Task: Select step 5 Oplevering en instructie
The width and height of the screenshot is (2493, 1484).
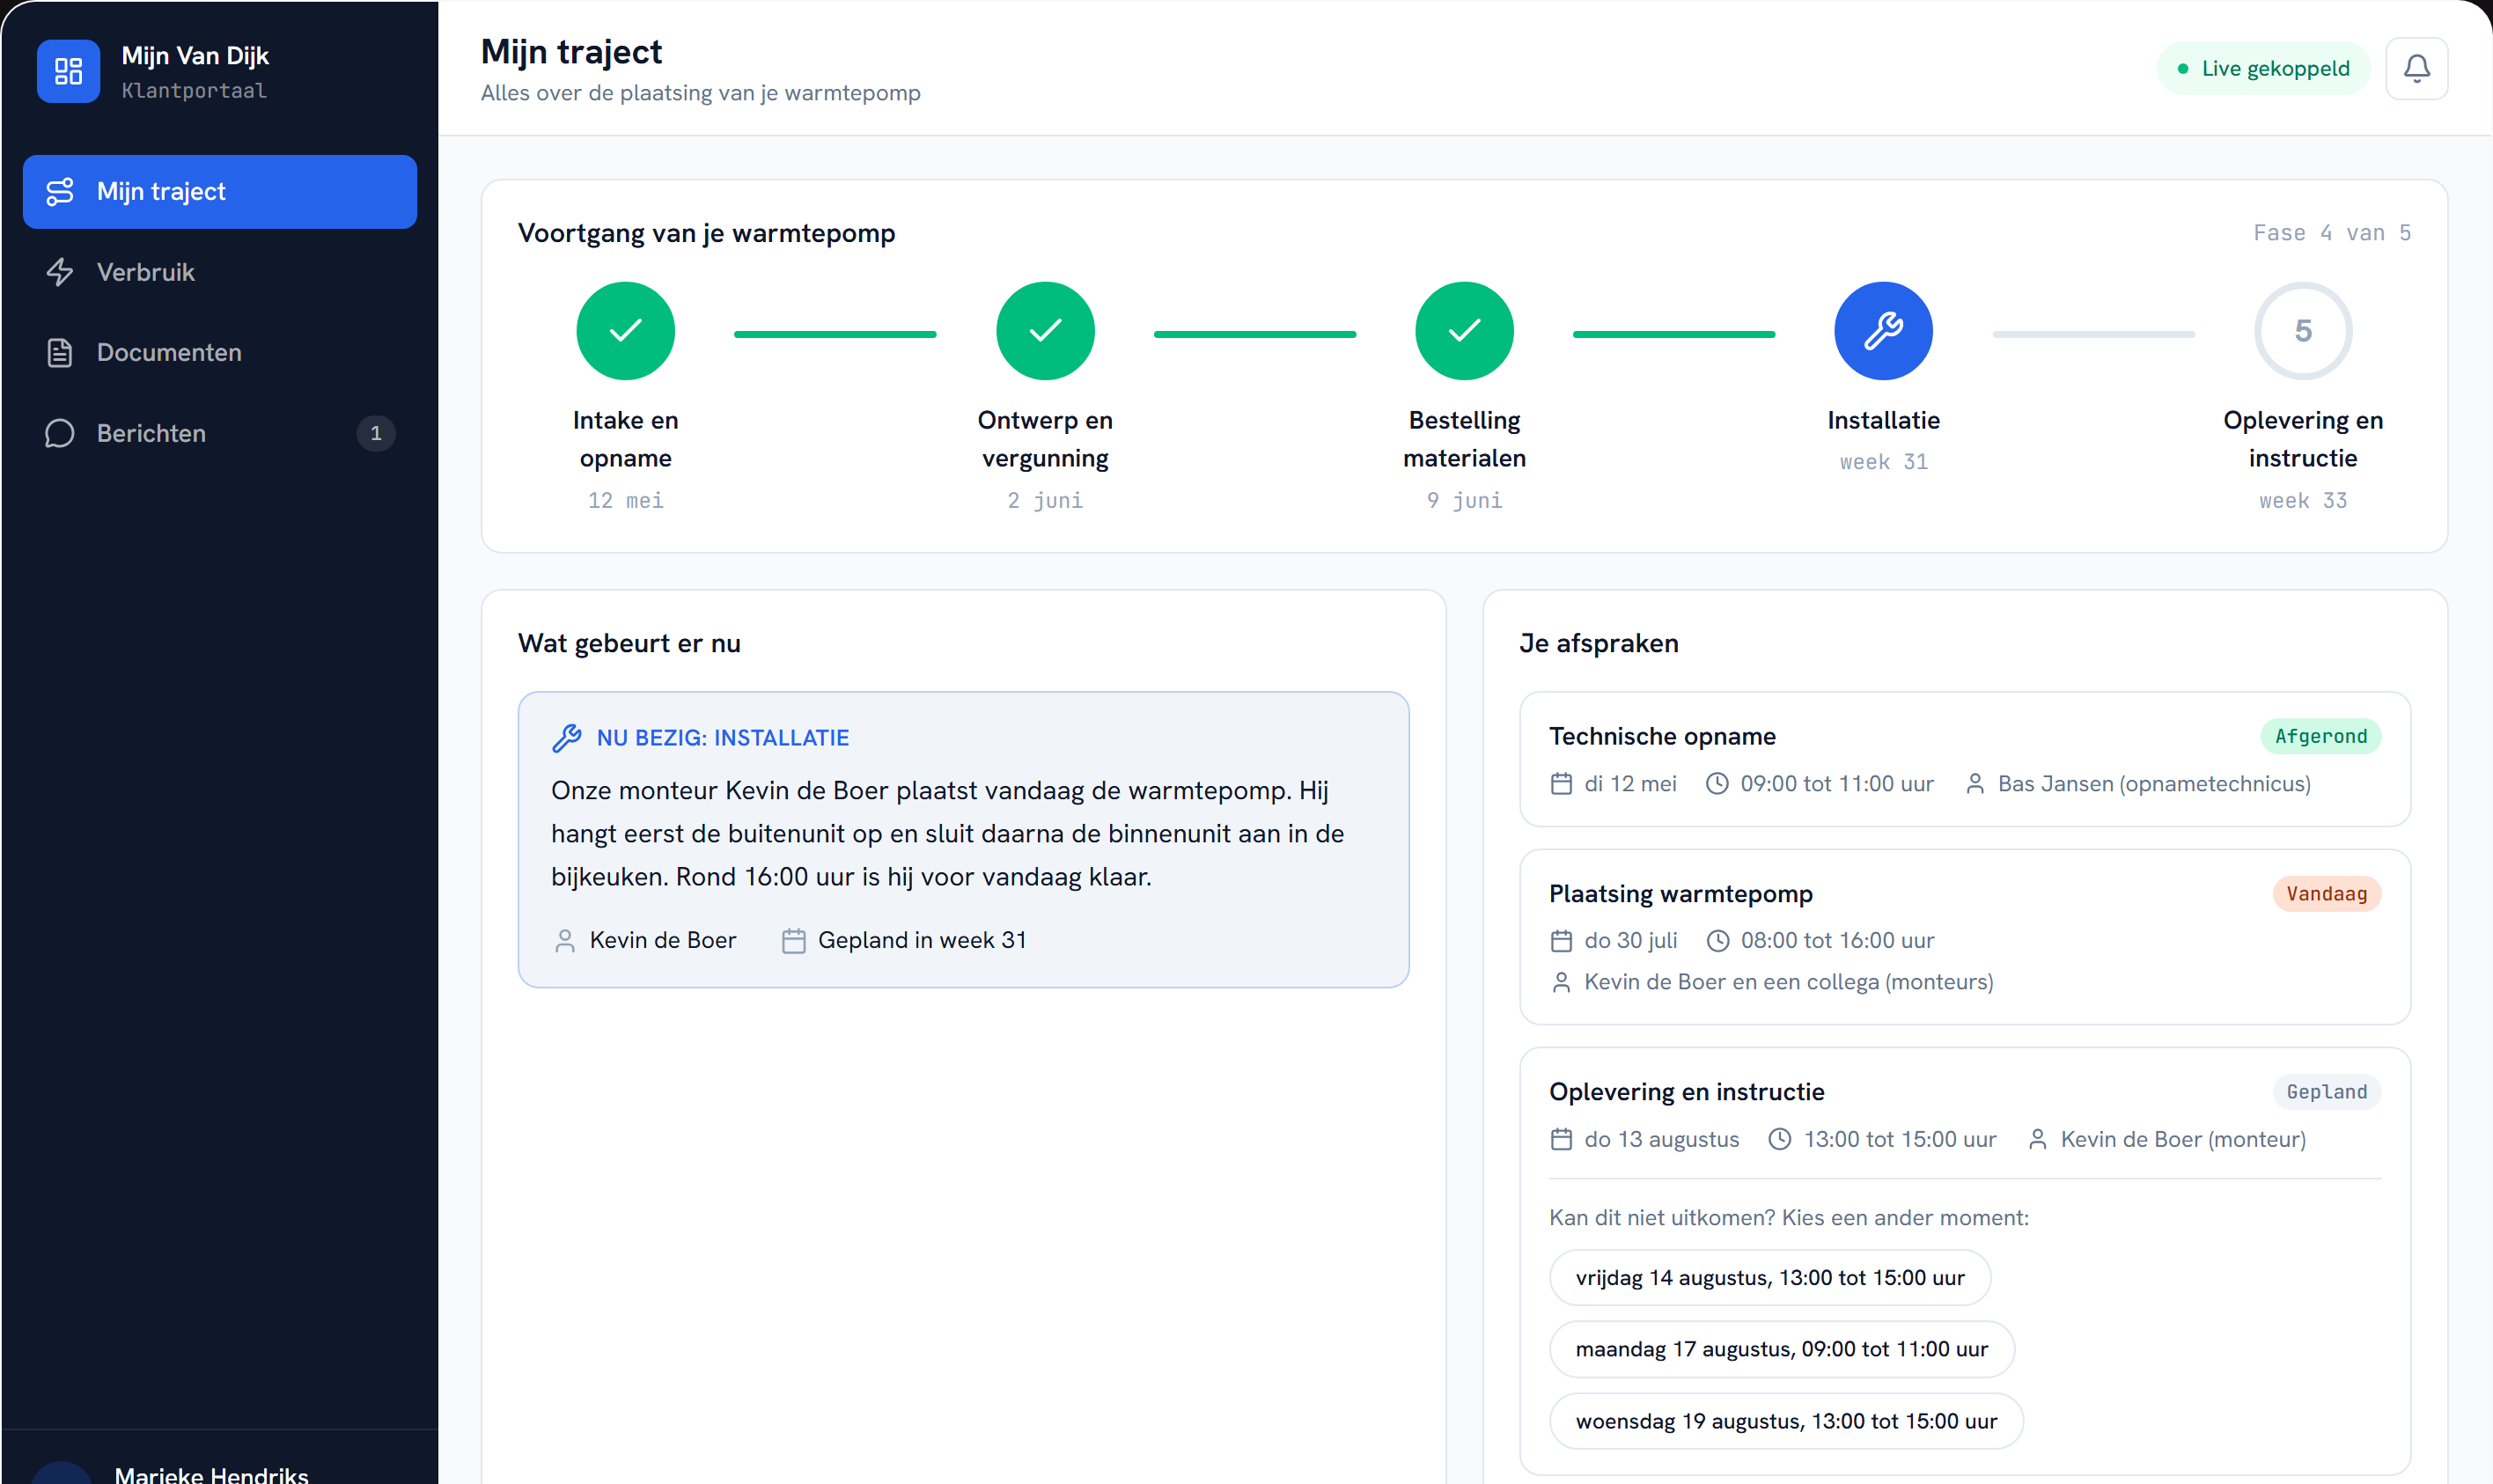Action: tap(2303, 331)
